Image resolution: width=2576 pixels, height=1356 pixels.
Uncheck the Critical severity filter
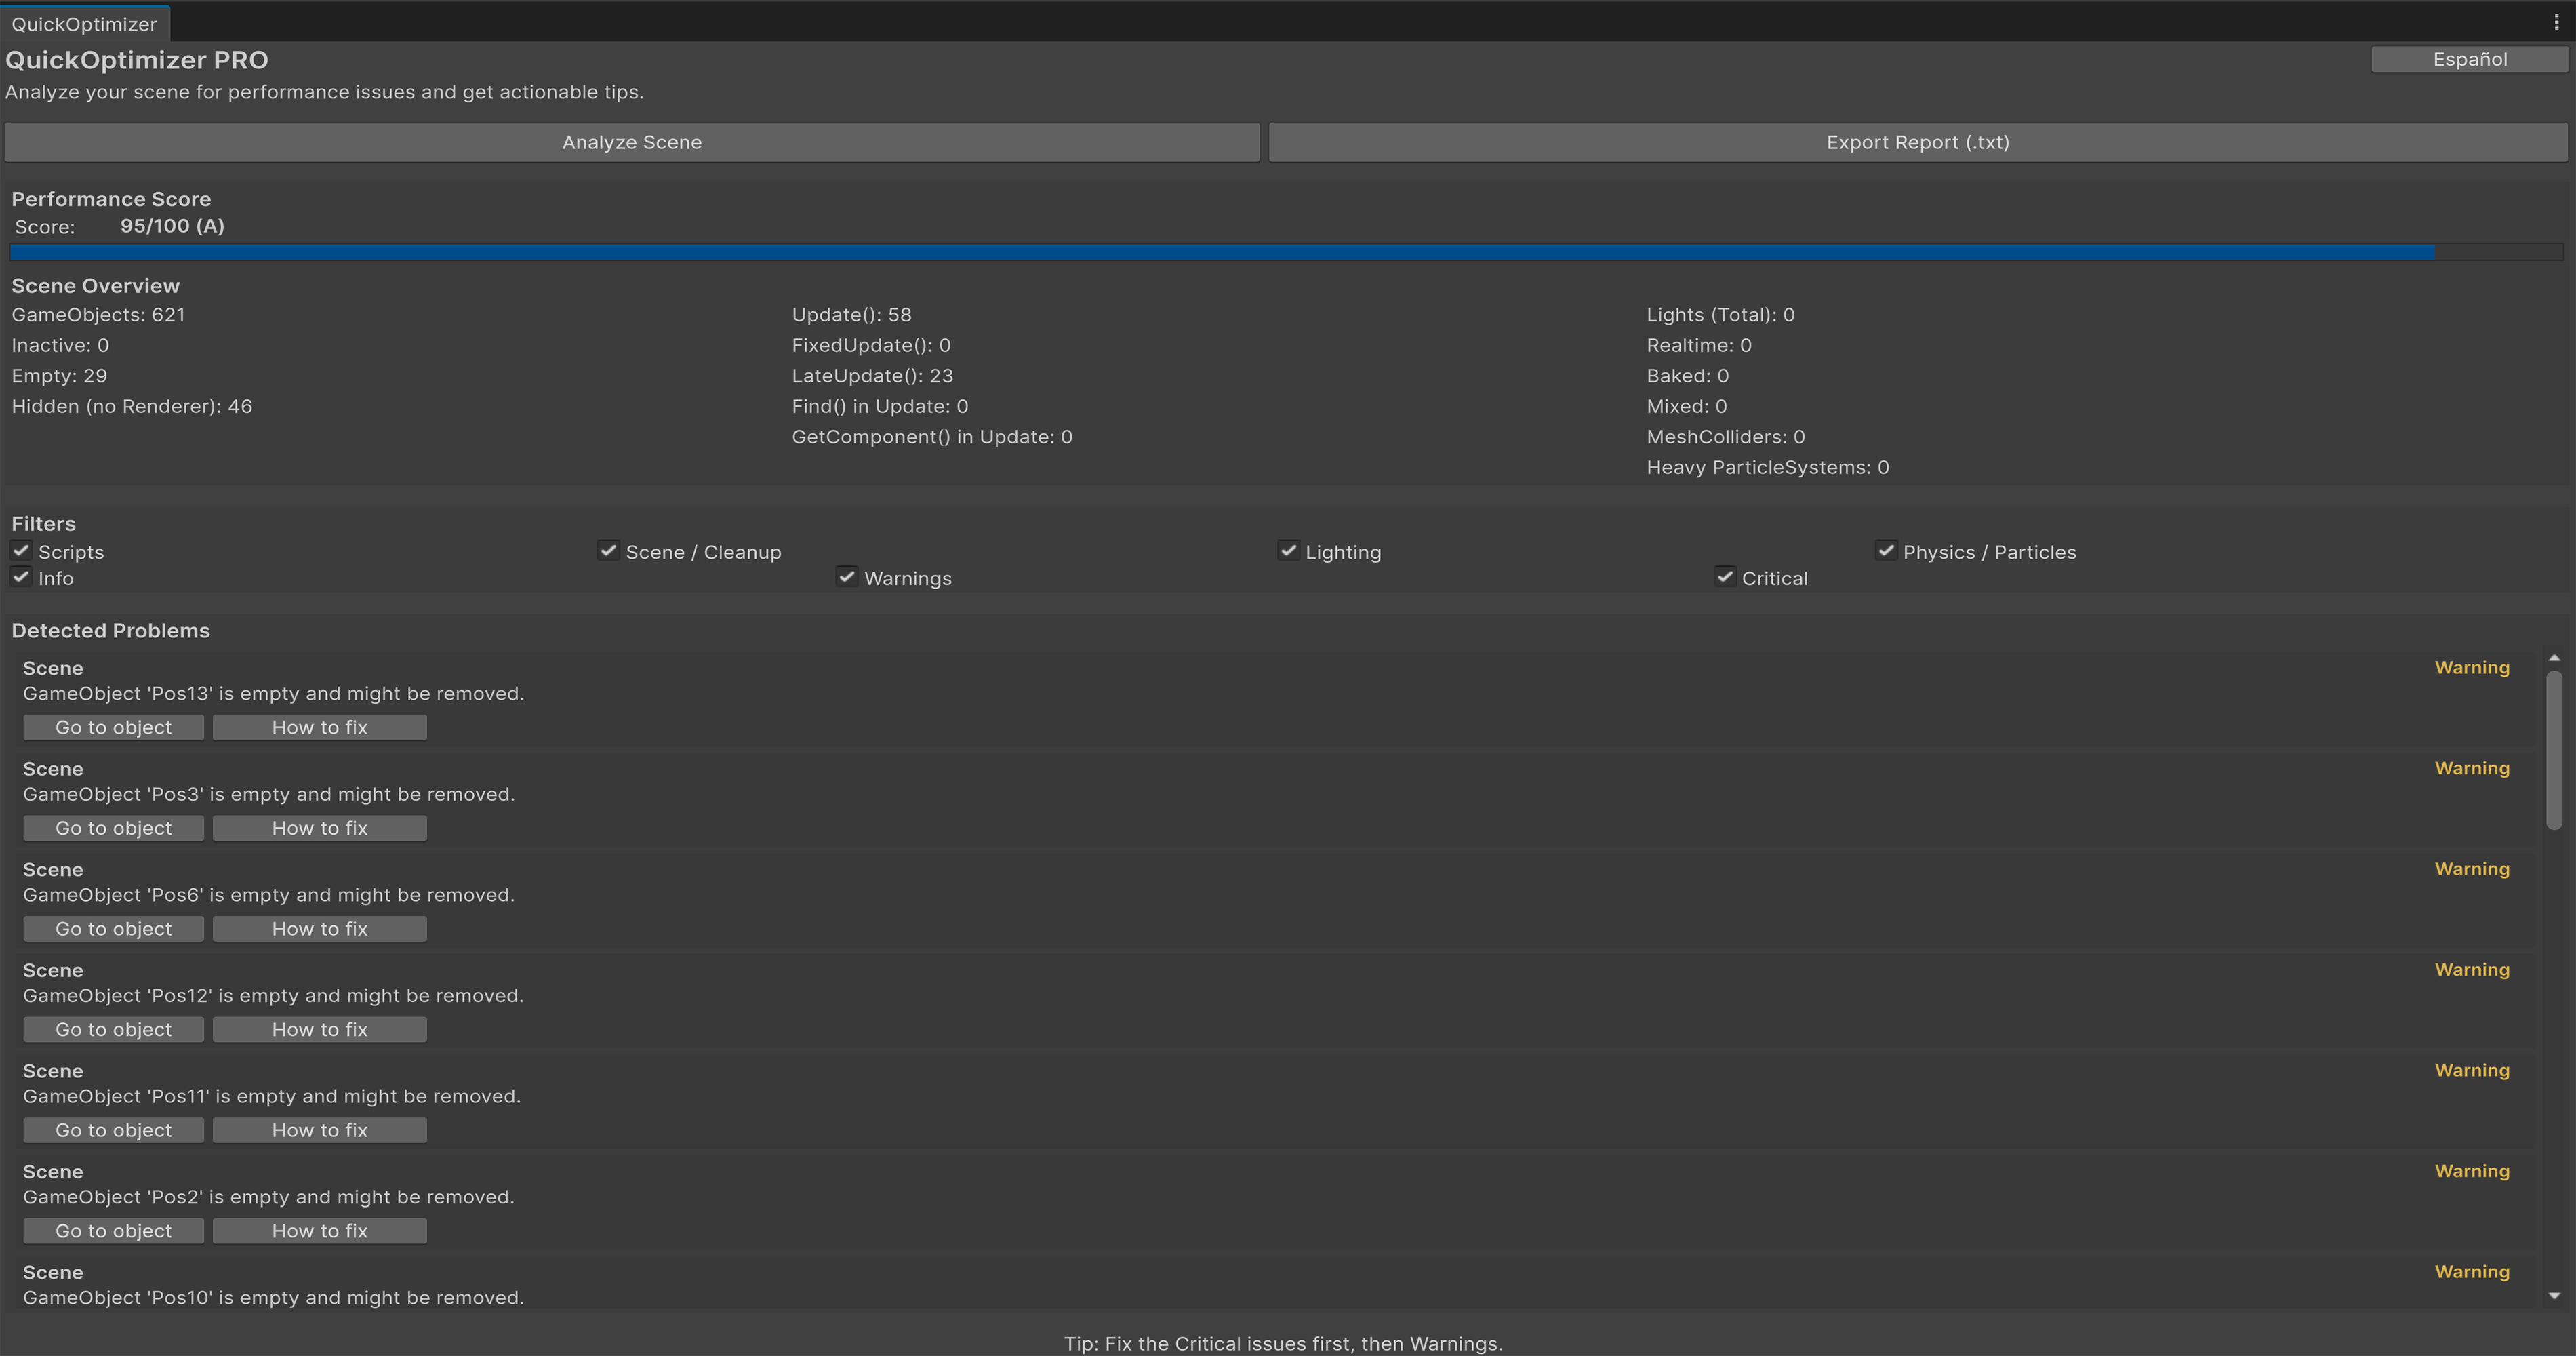1725,577
